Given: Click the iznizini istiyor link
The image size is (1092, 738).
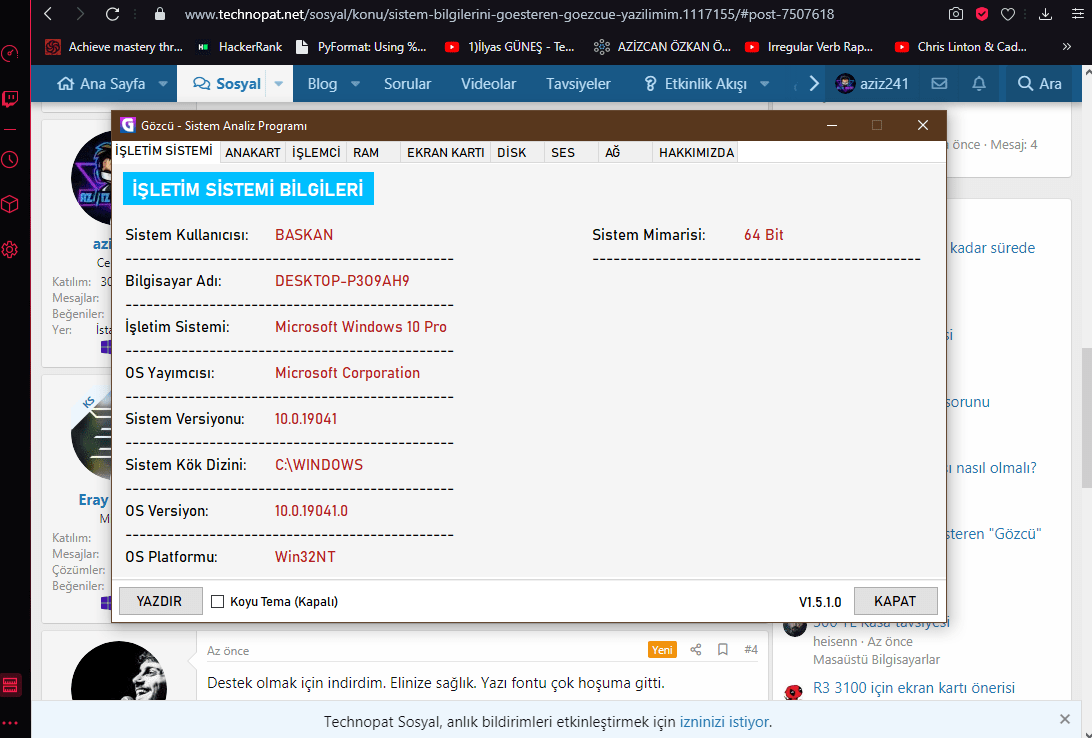Looking at the screenshot, I should (724, 721).
